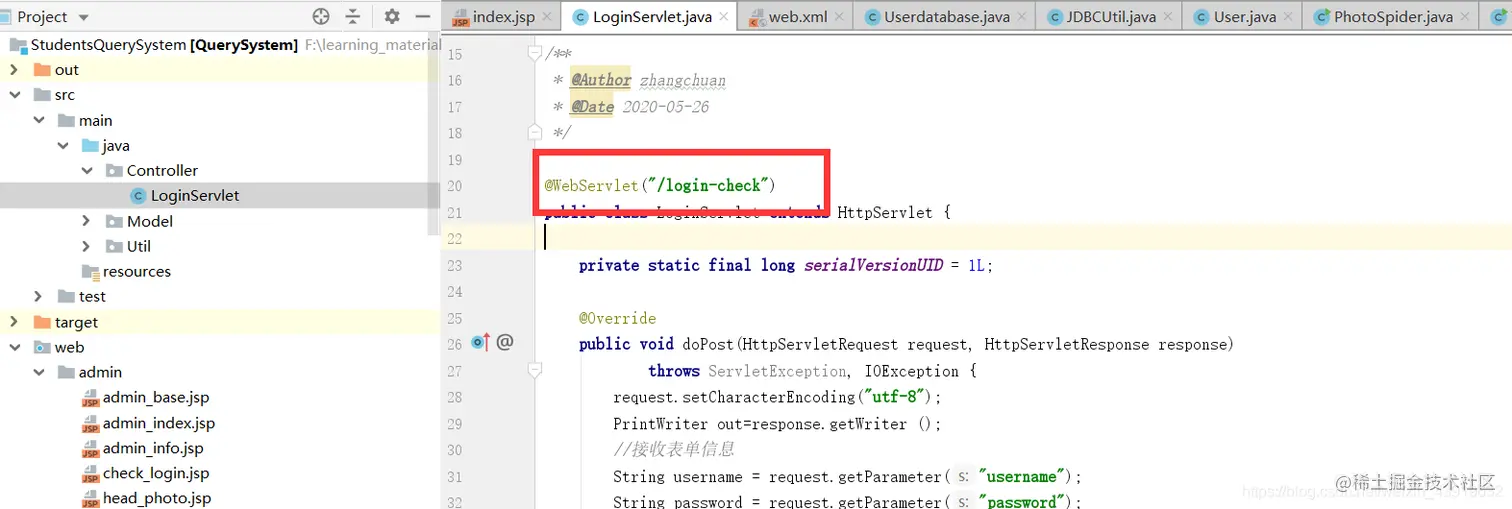Fold the Javadoc comment at line 15
The width and height of the screenshot is (1512, 509).
tap(535, 53)
